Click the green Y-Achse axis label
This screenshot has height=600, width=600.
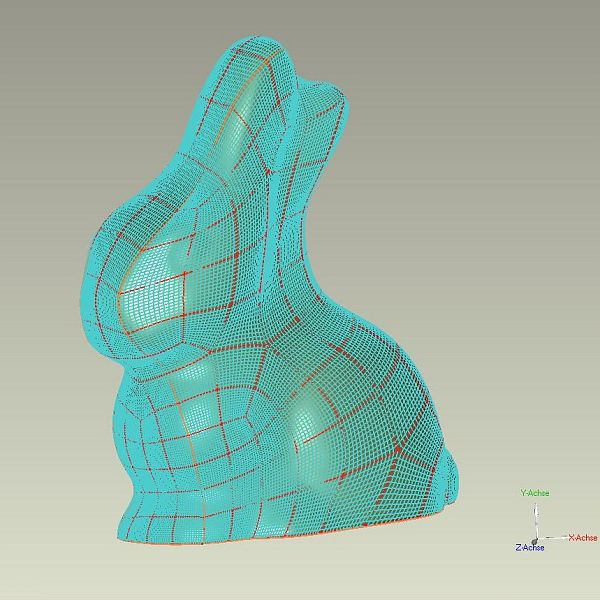534,493
